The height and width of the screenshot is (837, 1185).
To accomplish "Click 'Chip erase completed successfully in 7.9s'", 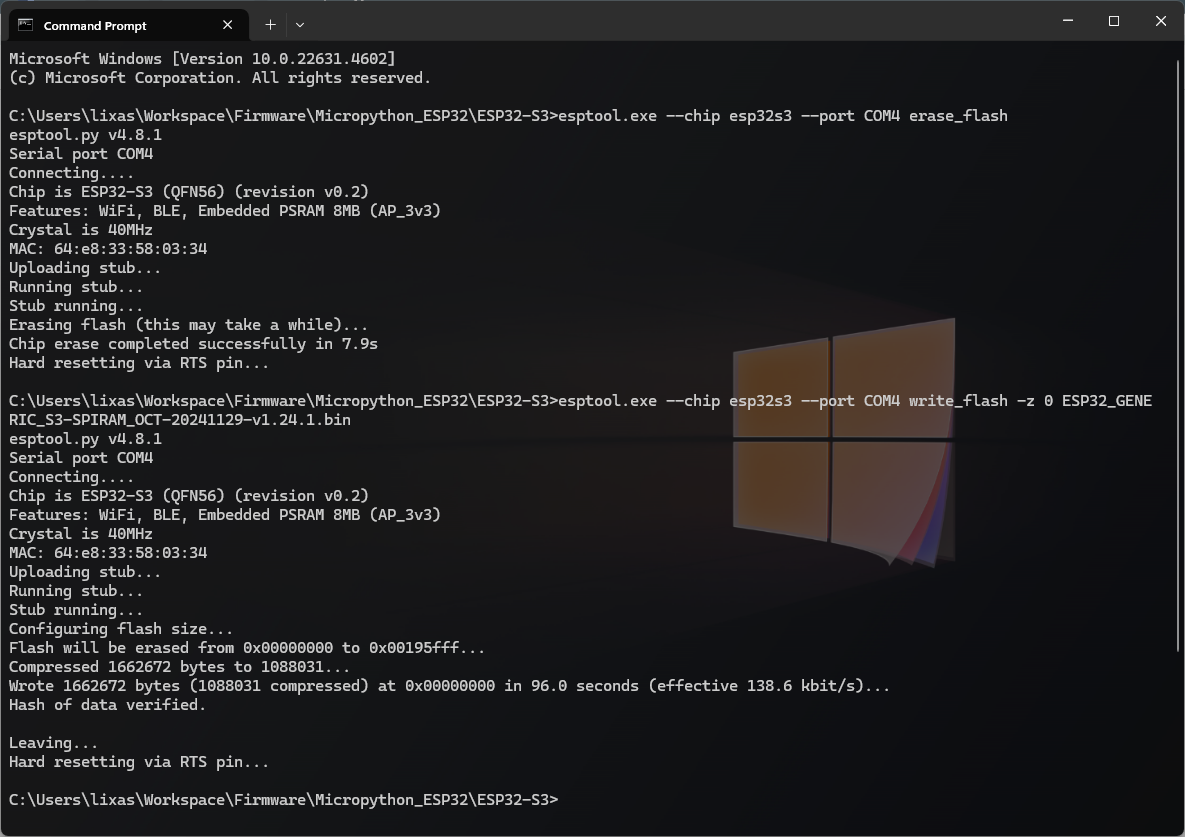I will point(193,344).
